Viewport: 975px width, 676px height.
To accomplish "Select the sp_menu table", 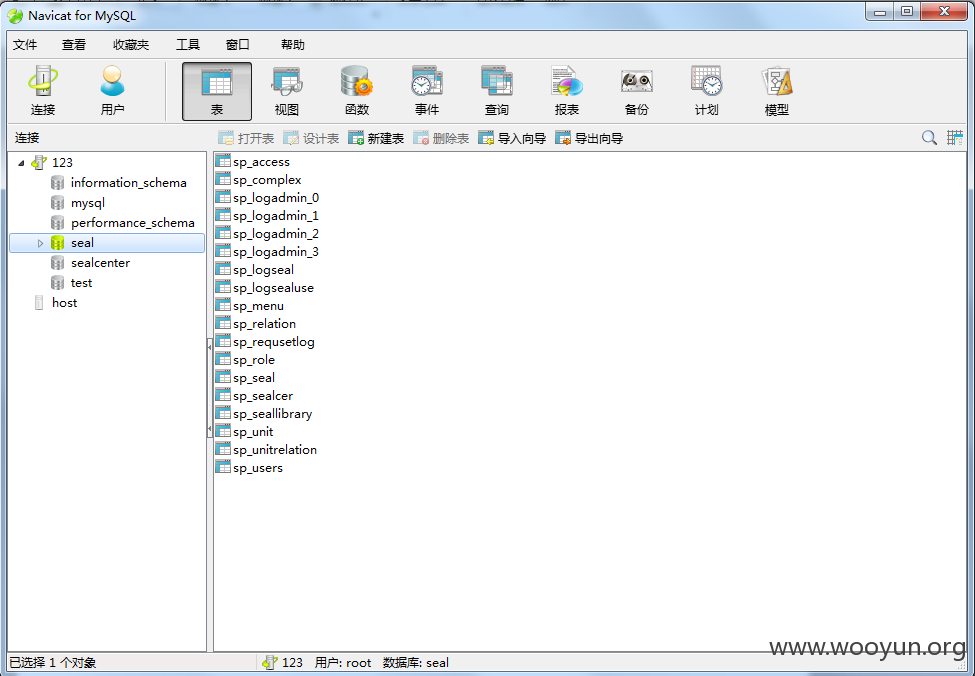I will 259,306.
